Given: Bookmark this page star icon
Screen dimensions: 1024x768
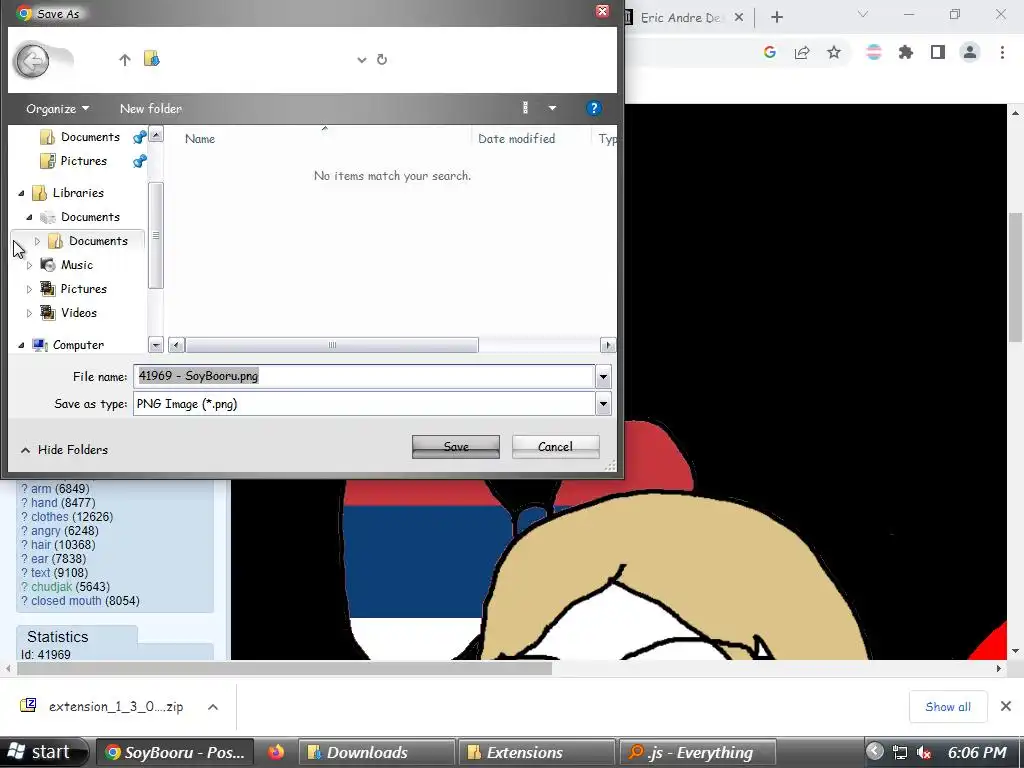Looking at the screenshot, I should (834, 52).
